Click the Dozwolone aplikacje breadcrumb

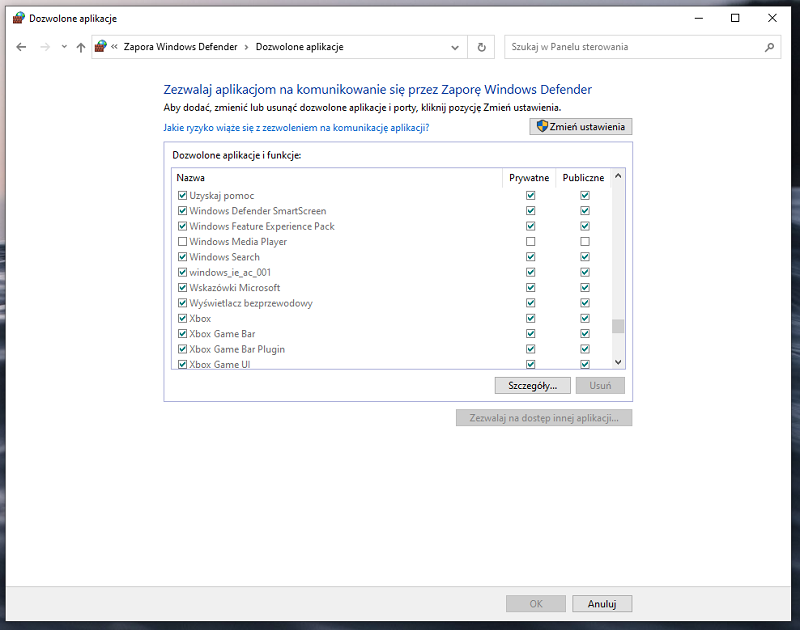click(299, 47)
